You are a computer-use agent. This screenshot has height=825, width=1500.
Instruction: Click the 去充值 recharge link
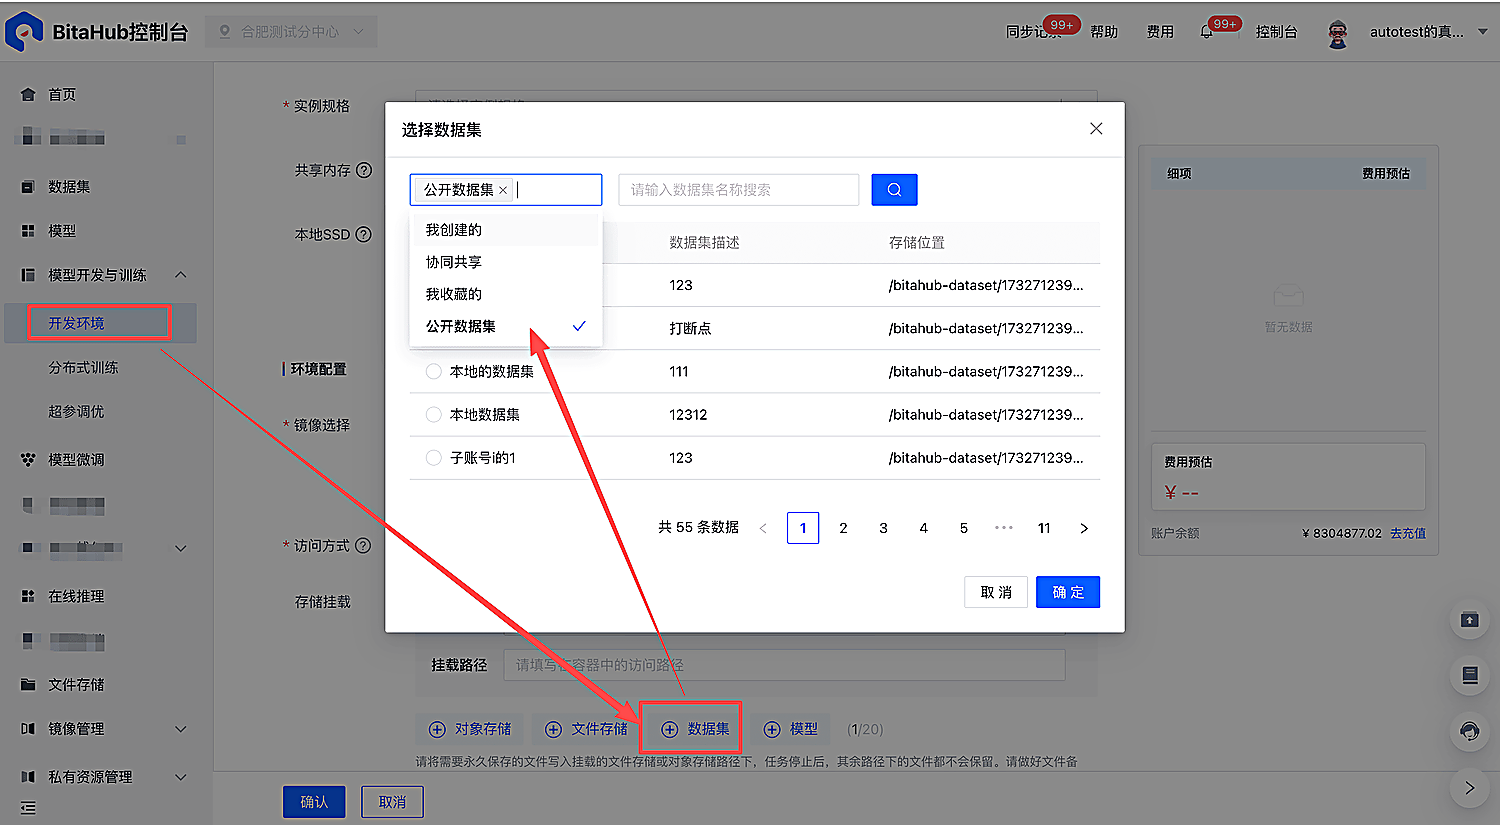1408,533
